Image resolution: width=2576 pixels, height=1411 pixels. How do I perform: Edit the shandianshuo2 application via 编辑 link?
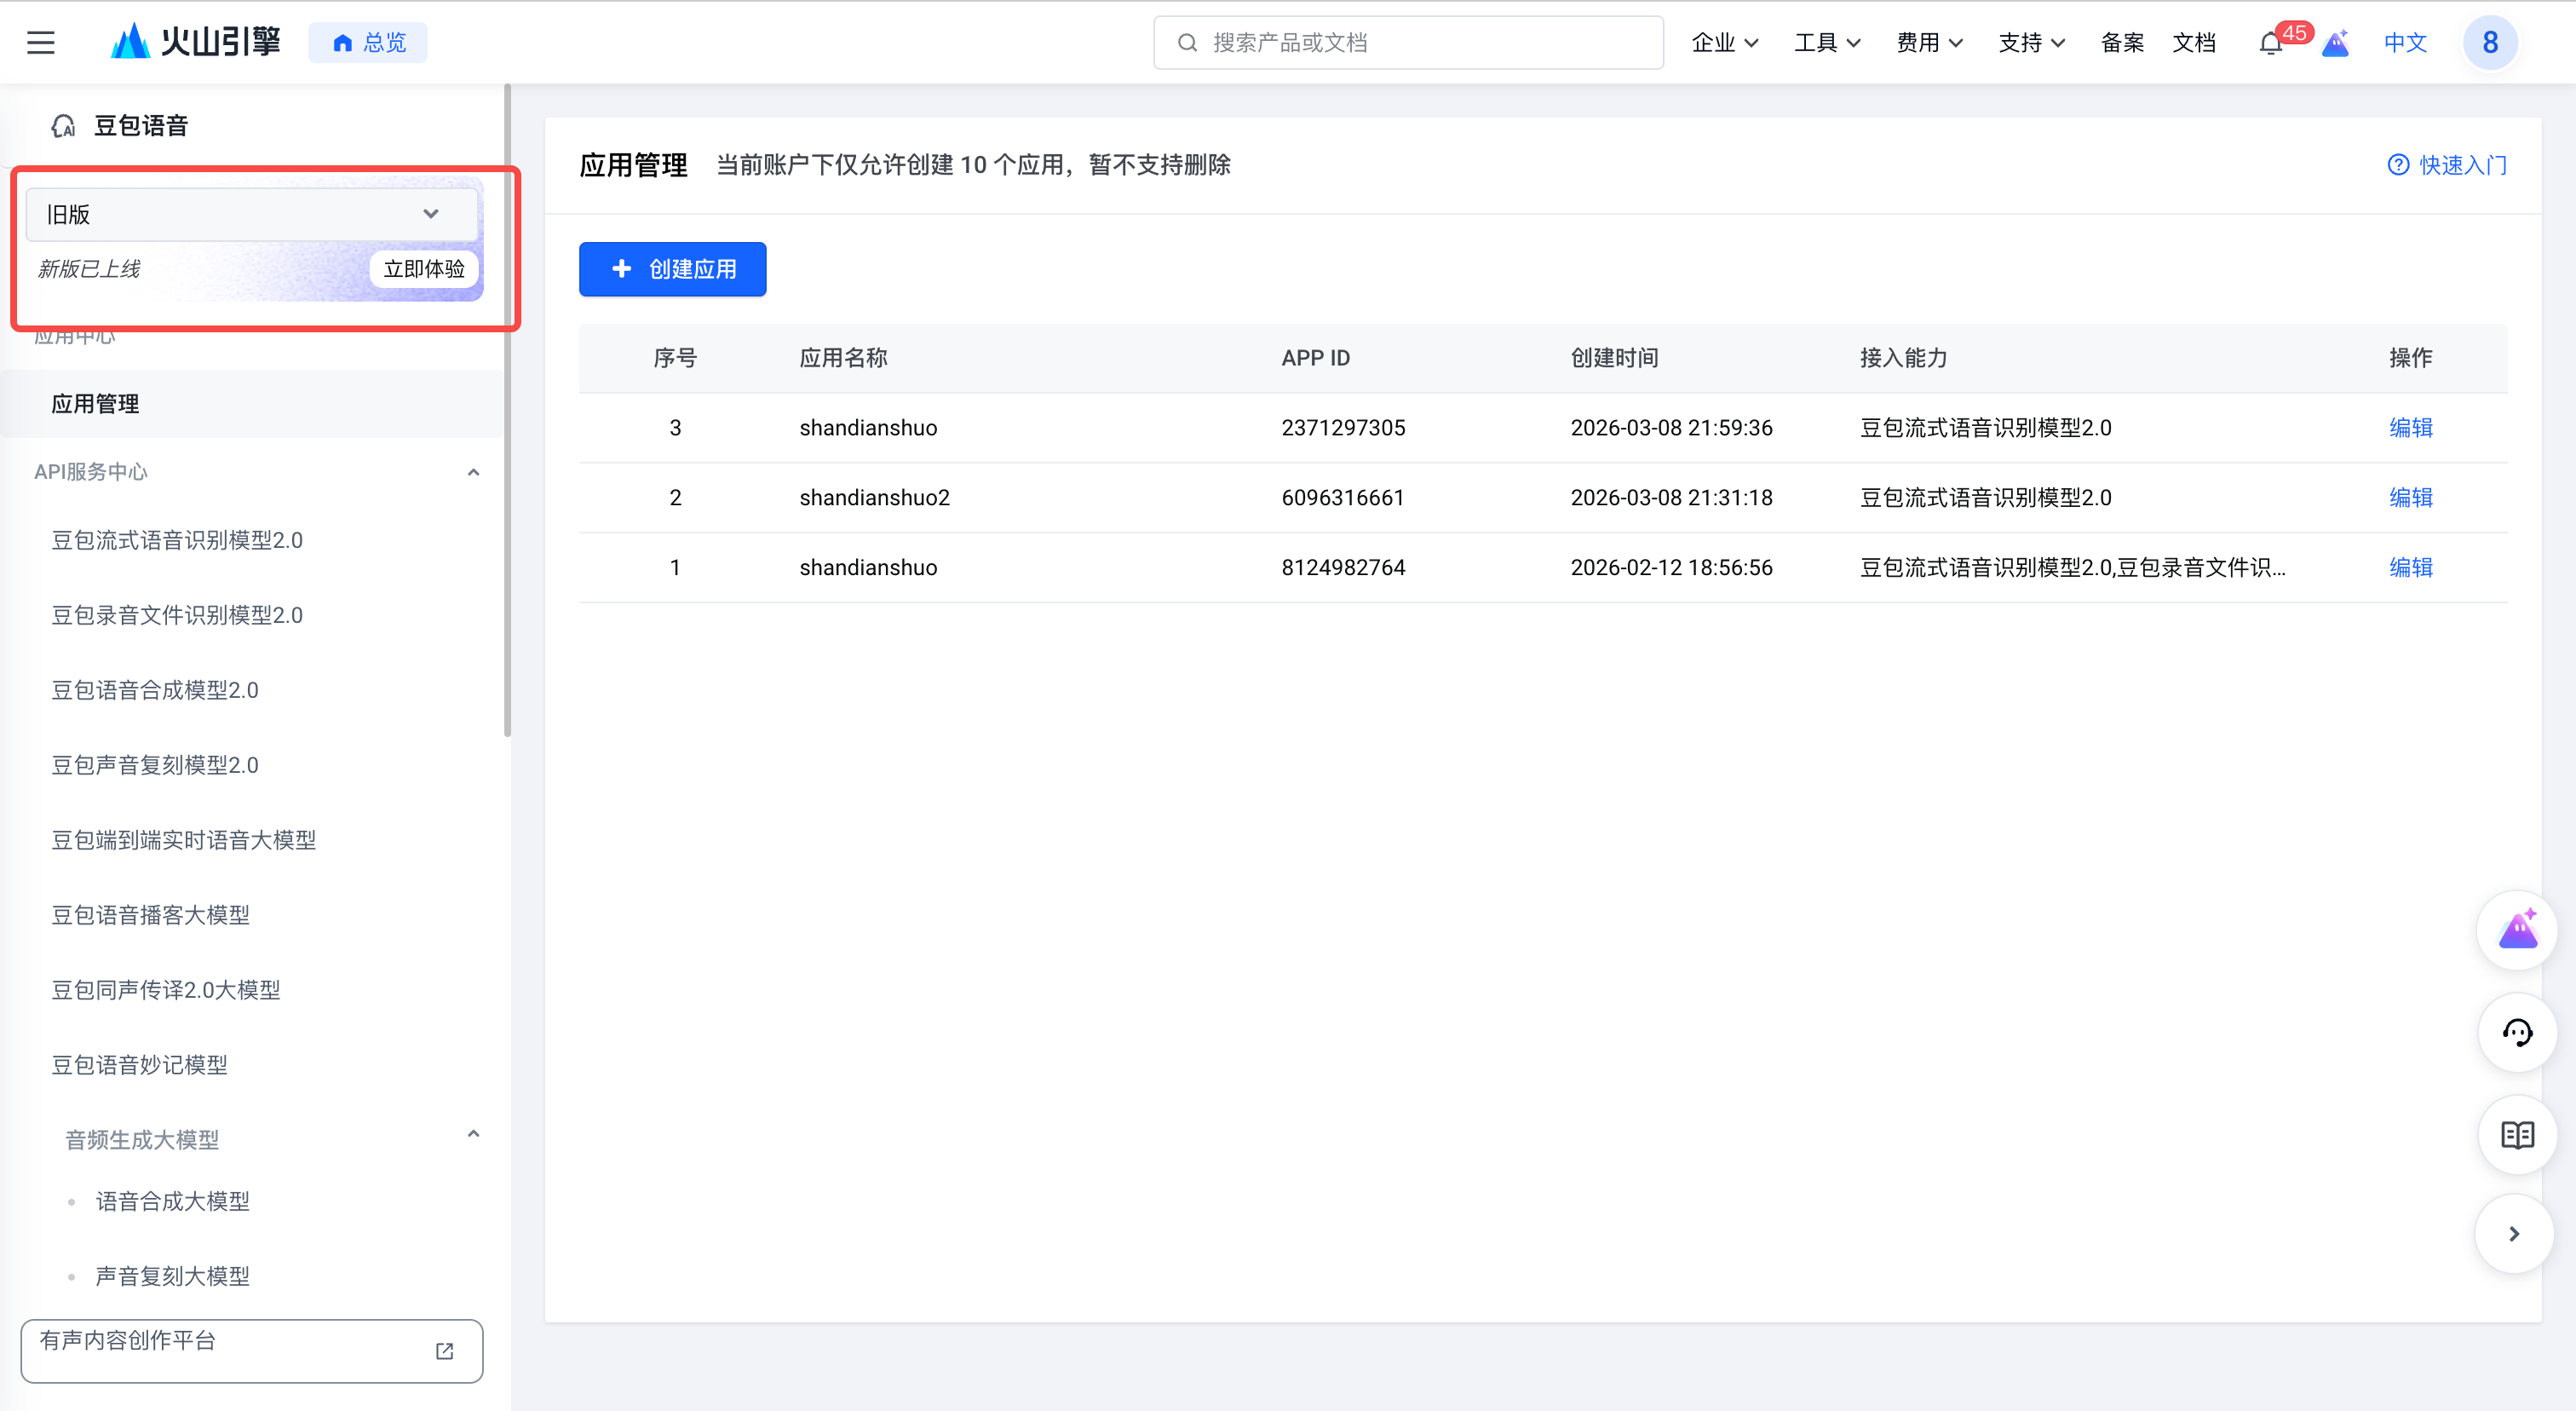pos(2410,497)
